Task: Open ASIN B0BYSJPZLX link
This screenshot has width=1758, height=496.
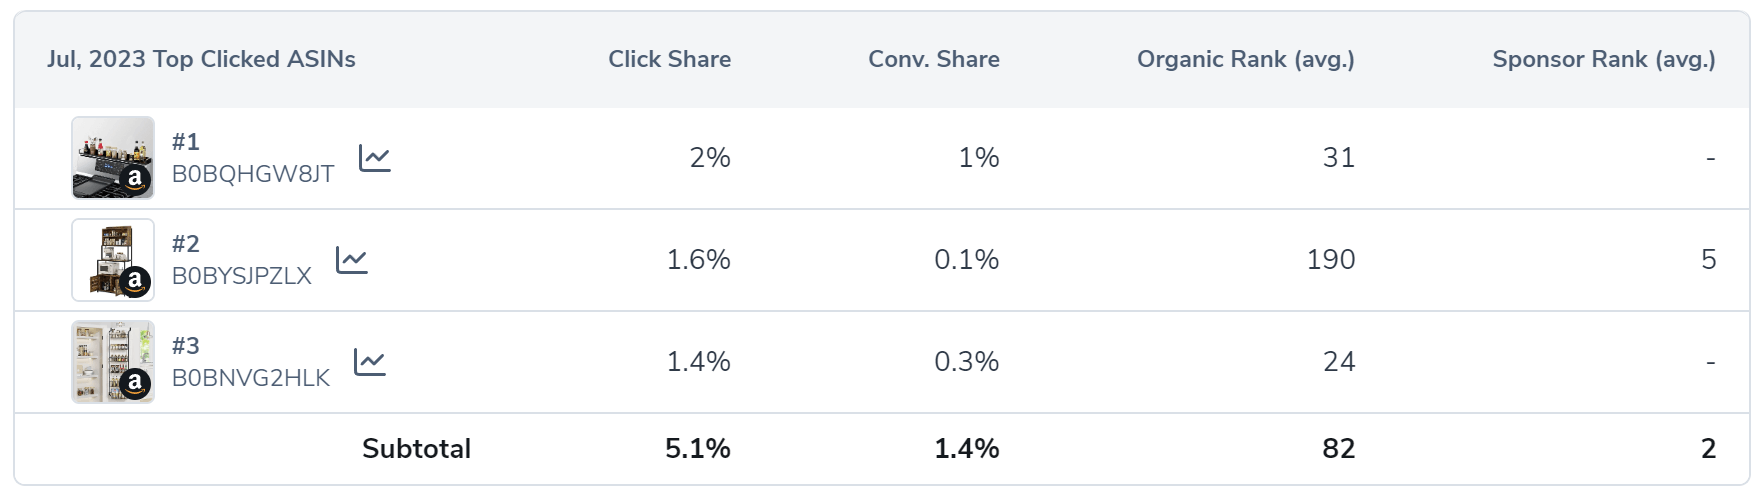Action: 242,276
